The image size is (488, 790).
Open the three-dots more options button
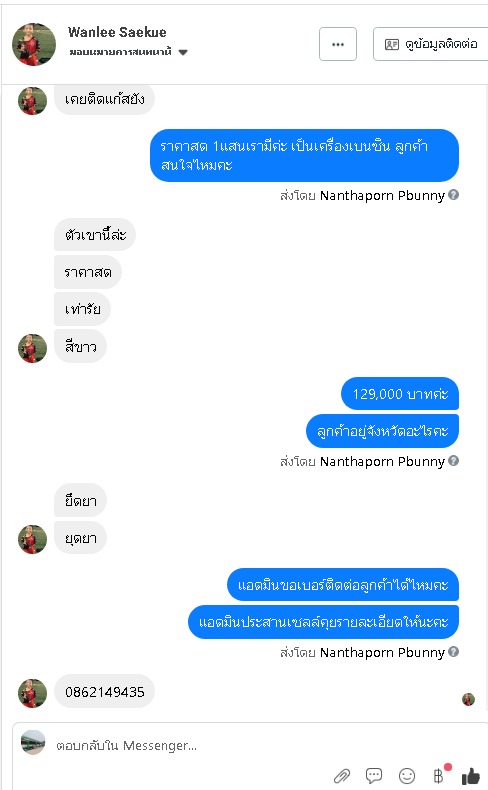(x=338, y=44)
